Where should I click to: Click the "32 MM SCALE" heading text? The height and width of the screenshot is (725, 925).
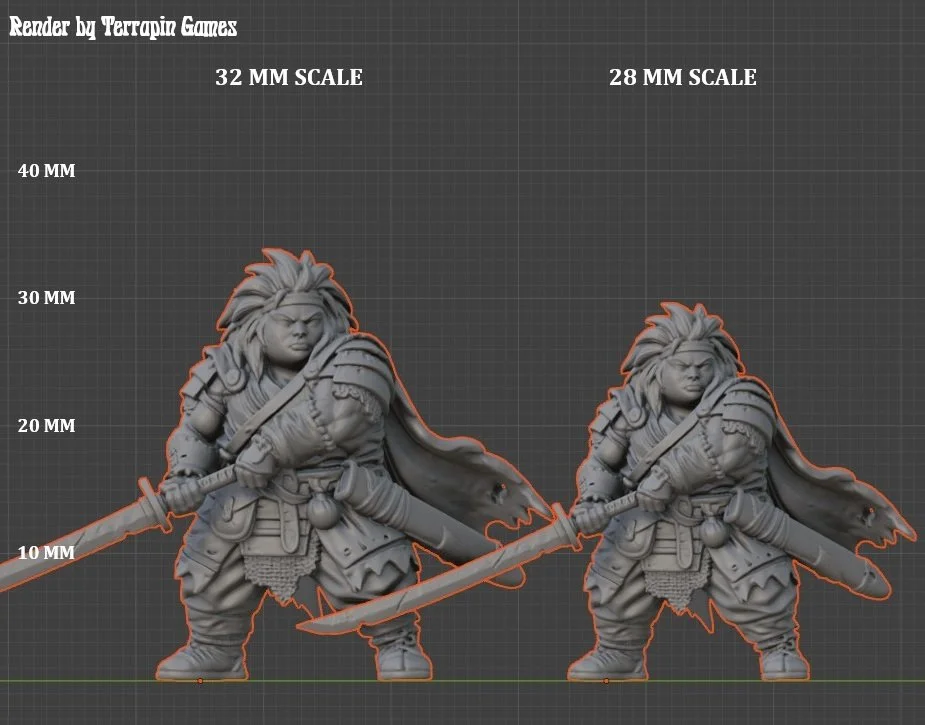tap(288, 77)
